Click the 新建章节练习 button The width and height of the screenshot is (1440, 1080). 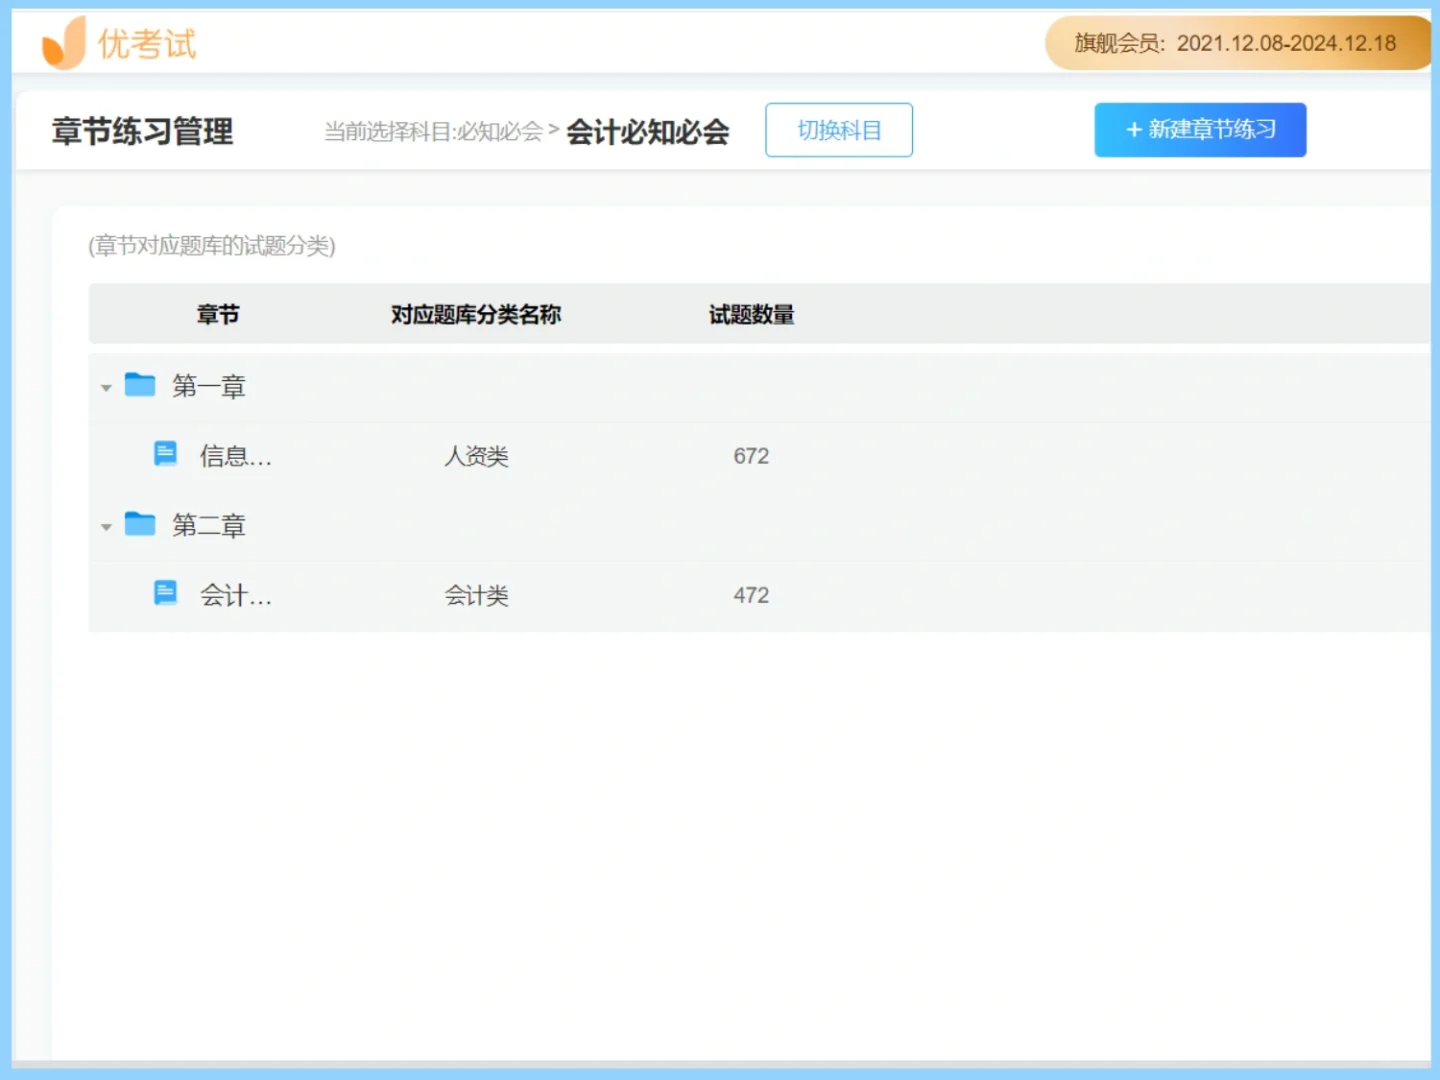(1200, 130)
